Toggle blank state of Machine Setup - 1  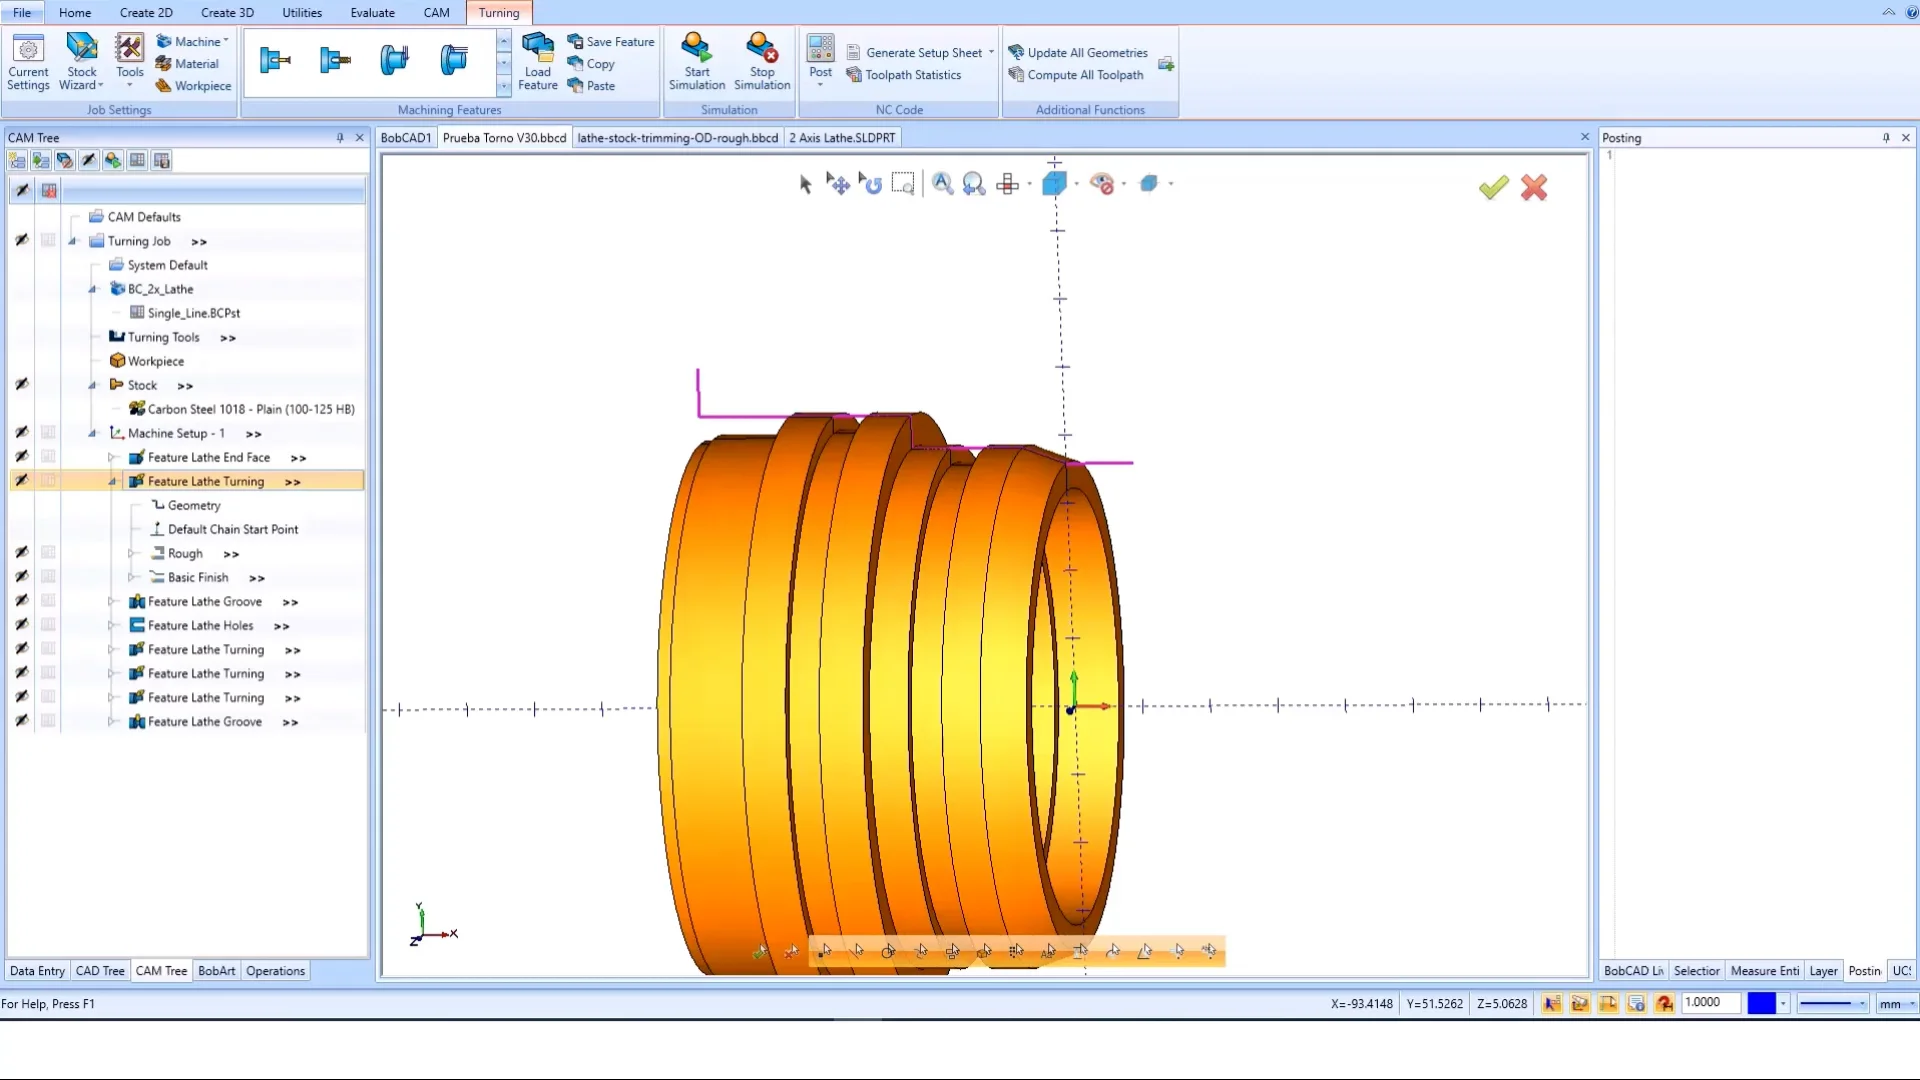pos(21,433)
